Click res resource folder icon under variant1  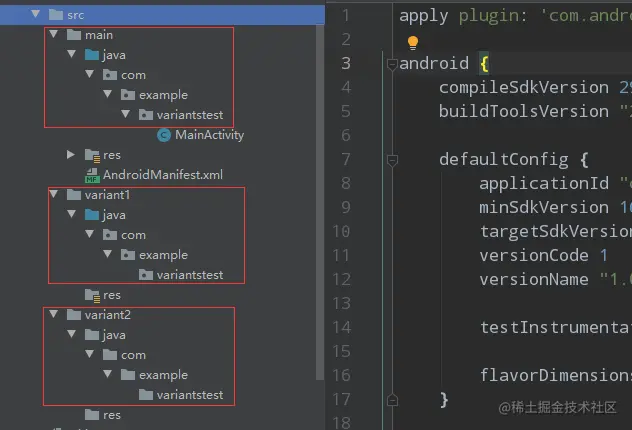(x=92, y=295)
